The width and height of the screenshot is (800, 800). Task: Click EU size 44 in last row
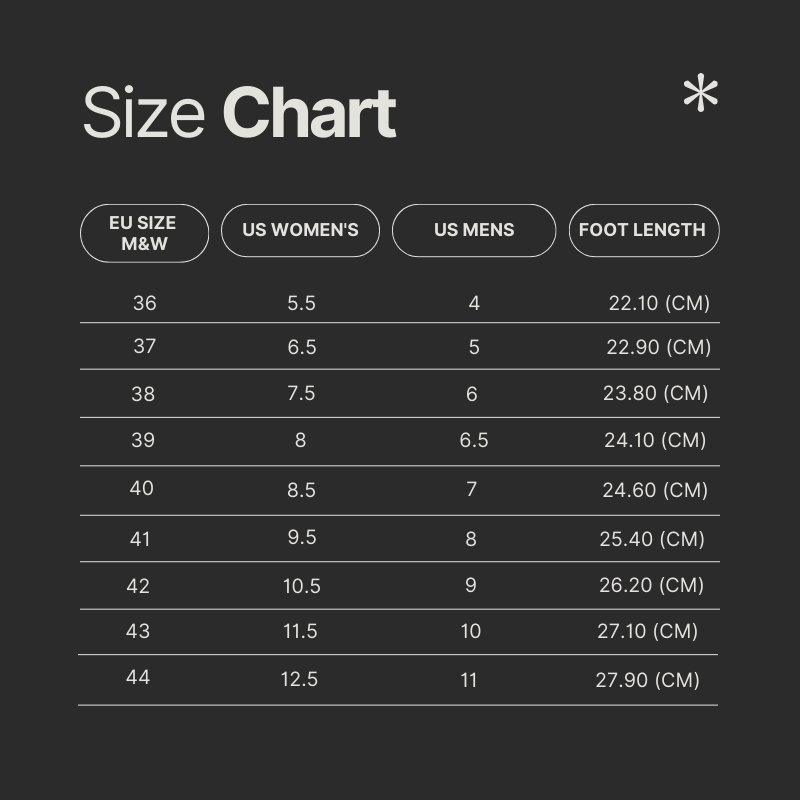click(x=138, y=678)
